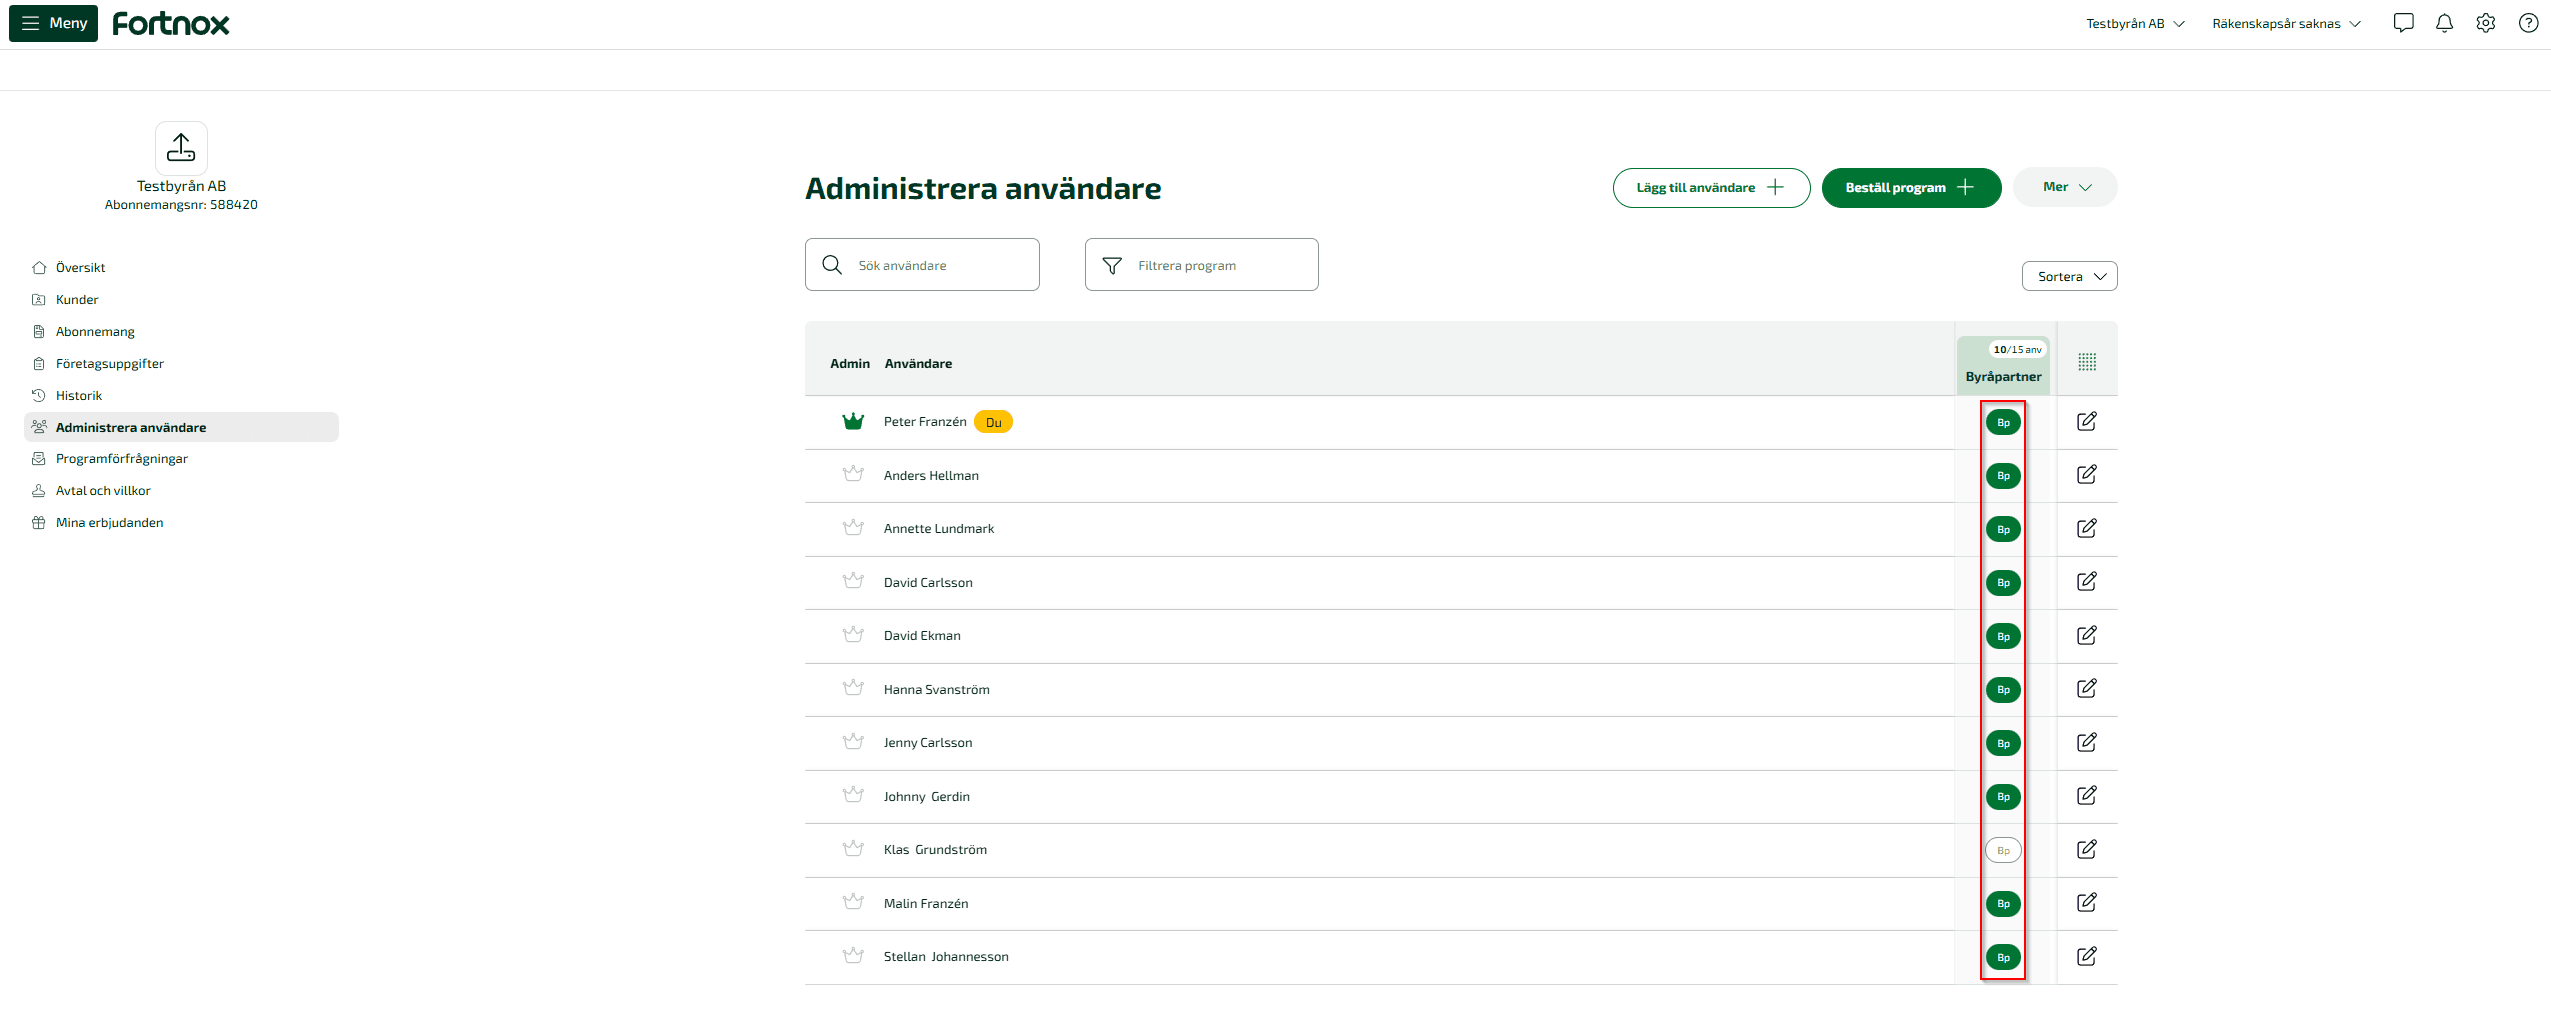Toggle admin crown for Annette Lundmark
The width and height of the screenshot is (2551, 1009).
[x=853, y=528]
